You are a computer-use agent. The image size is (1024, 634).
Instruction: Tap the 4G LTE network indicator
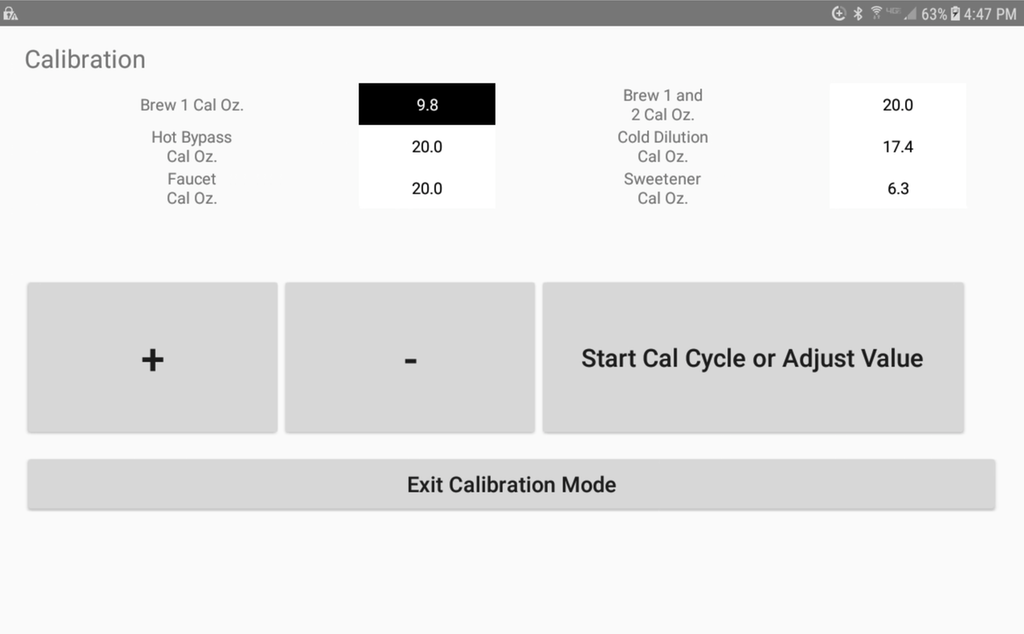pyautogui.click(x=895, y=13)
